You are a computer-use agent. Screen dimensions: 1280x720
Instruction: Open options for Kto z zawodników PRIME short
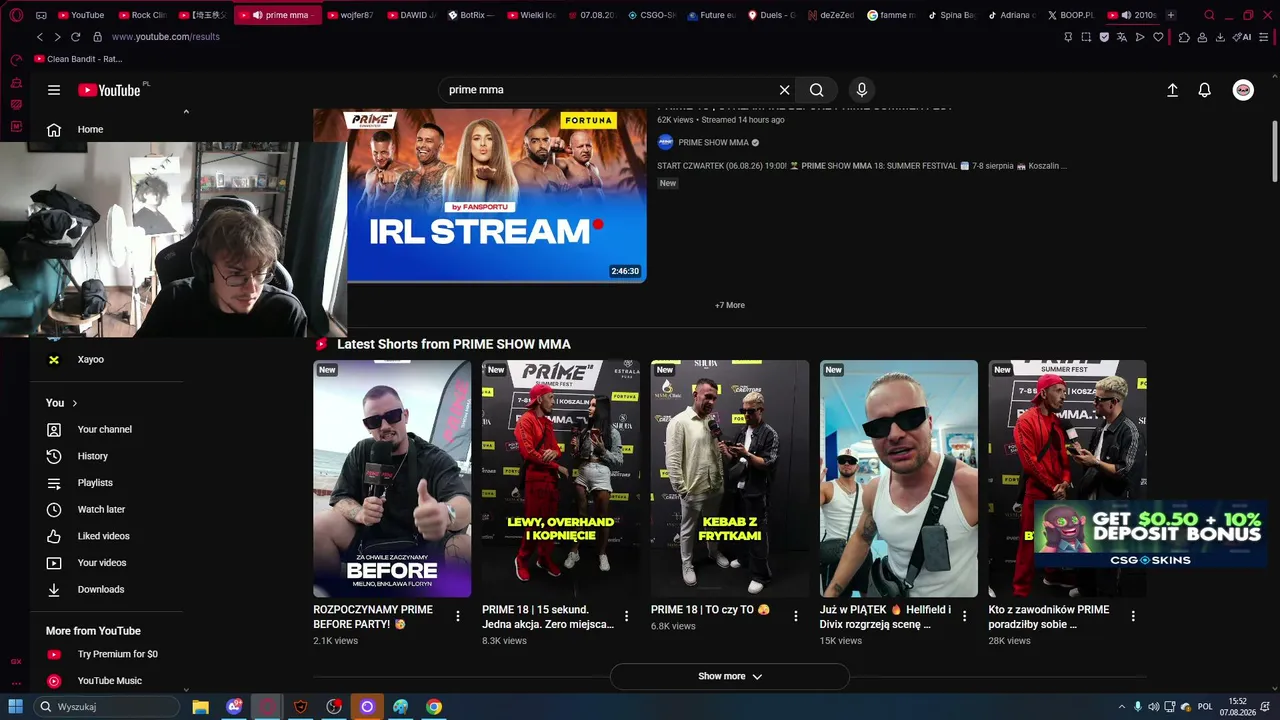[x=1133, y=616]
